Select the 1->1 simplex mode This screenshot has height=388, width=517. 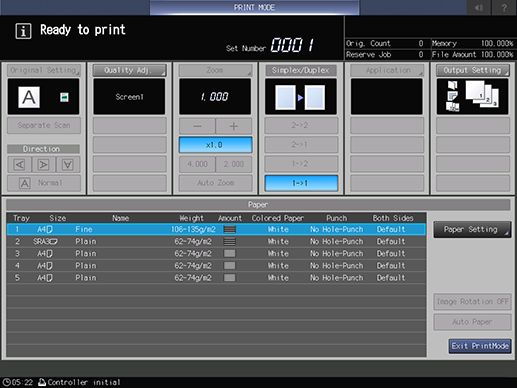tap(301, 183)
